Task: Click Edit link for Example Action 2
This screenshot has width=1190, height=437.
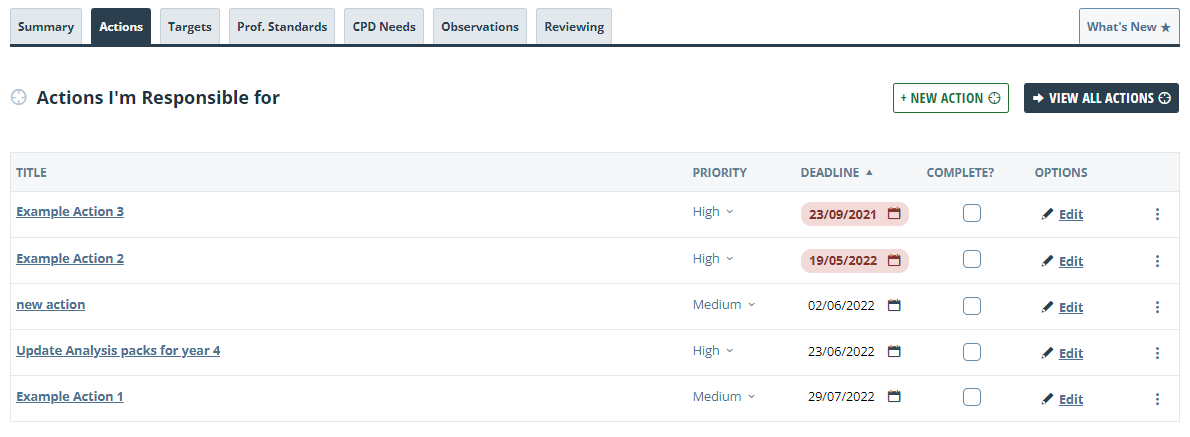Action: click(1071, 261)
